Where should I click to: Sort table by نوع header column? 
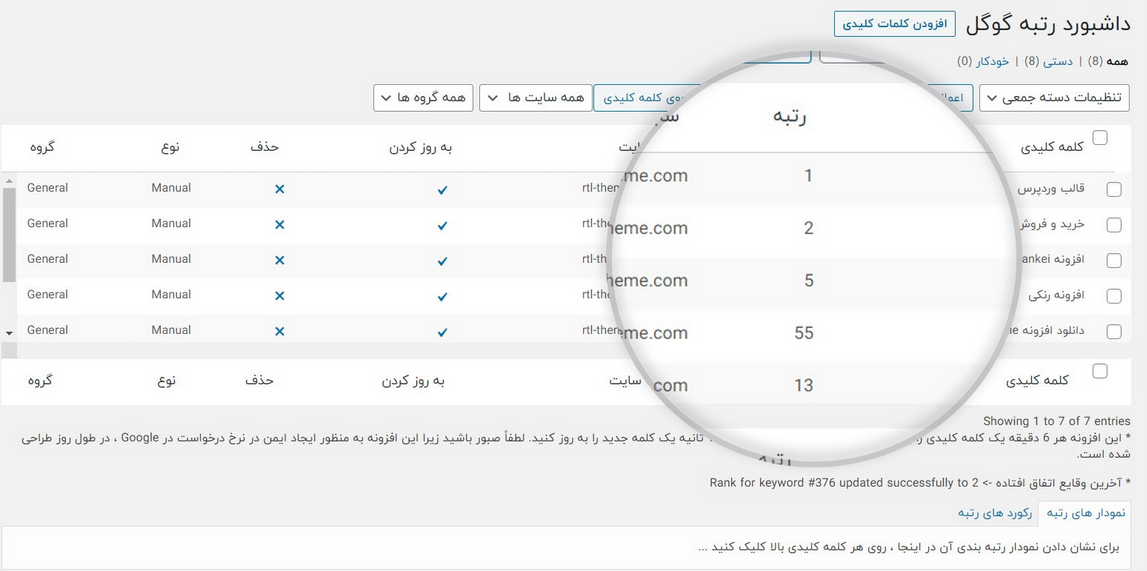click(170, 147)
